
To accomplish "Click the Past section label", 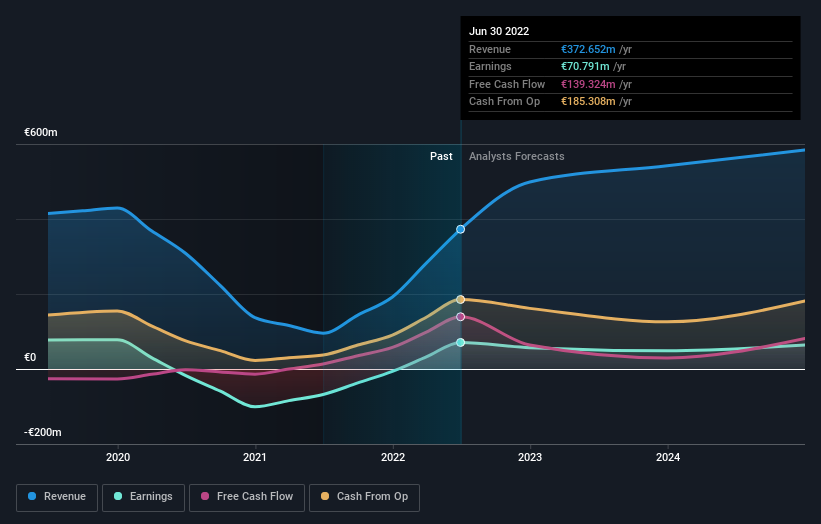I will 441,157.
